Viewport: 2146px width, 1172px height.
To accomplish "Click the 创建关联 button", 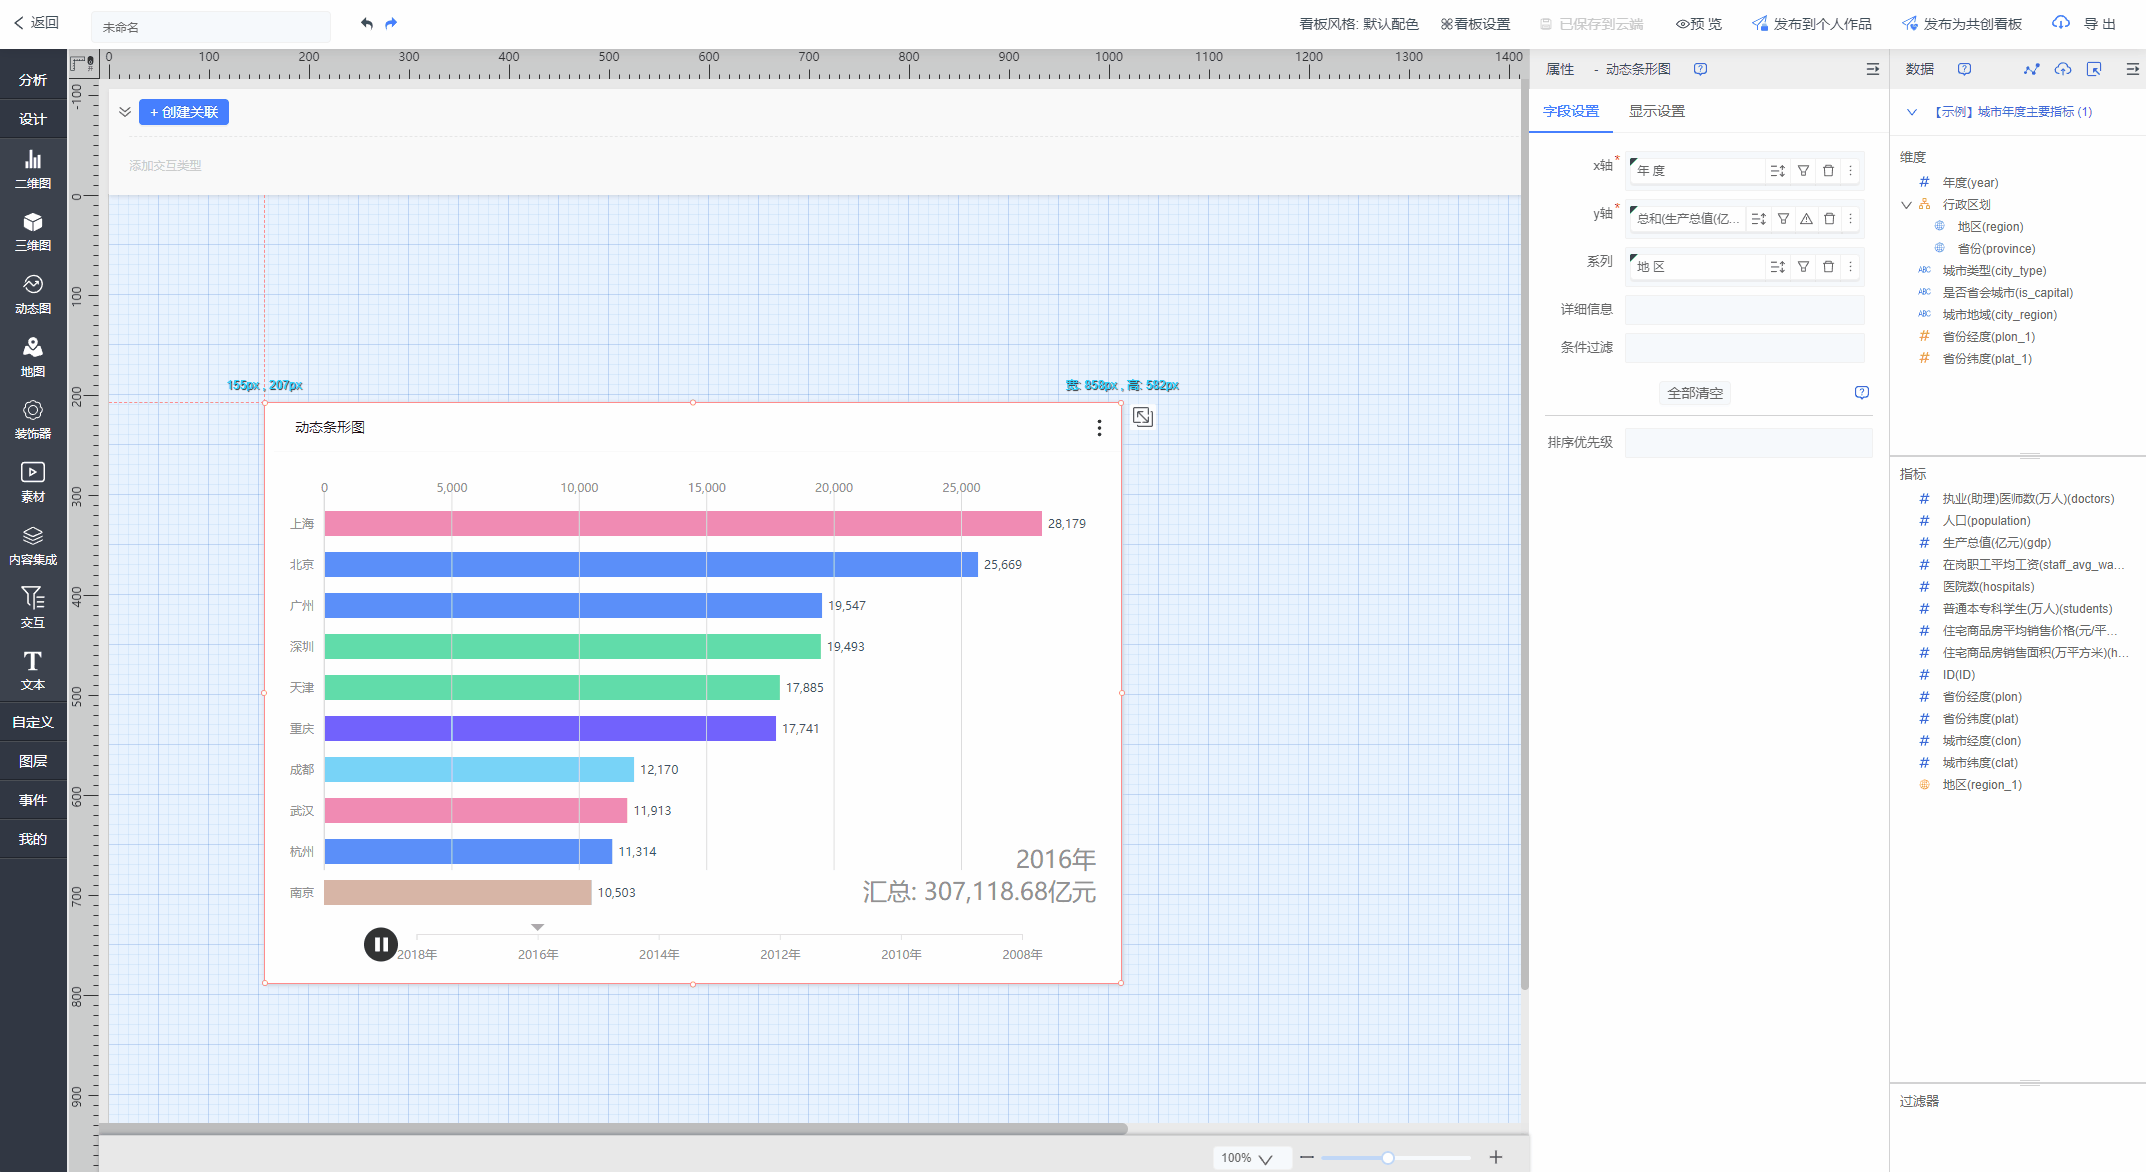I will [184, 112].
